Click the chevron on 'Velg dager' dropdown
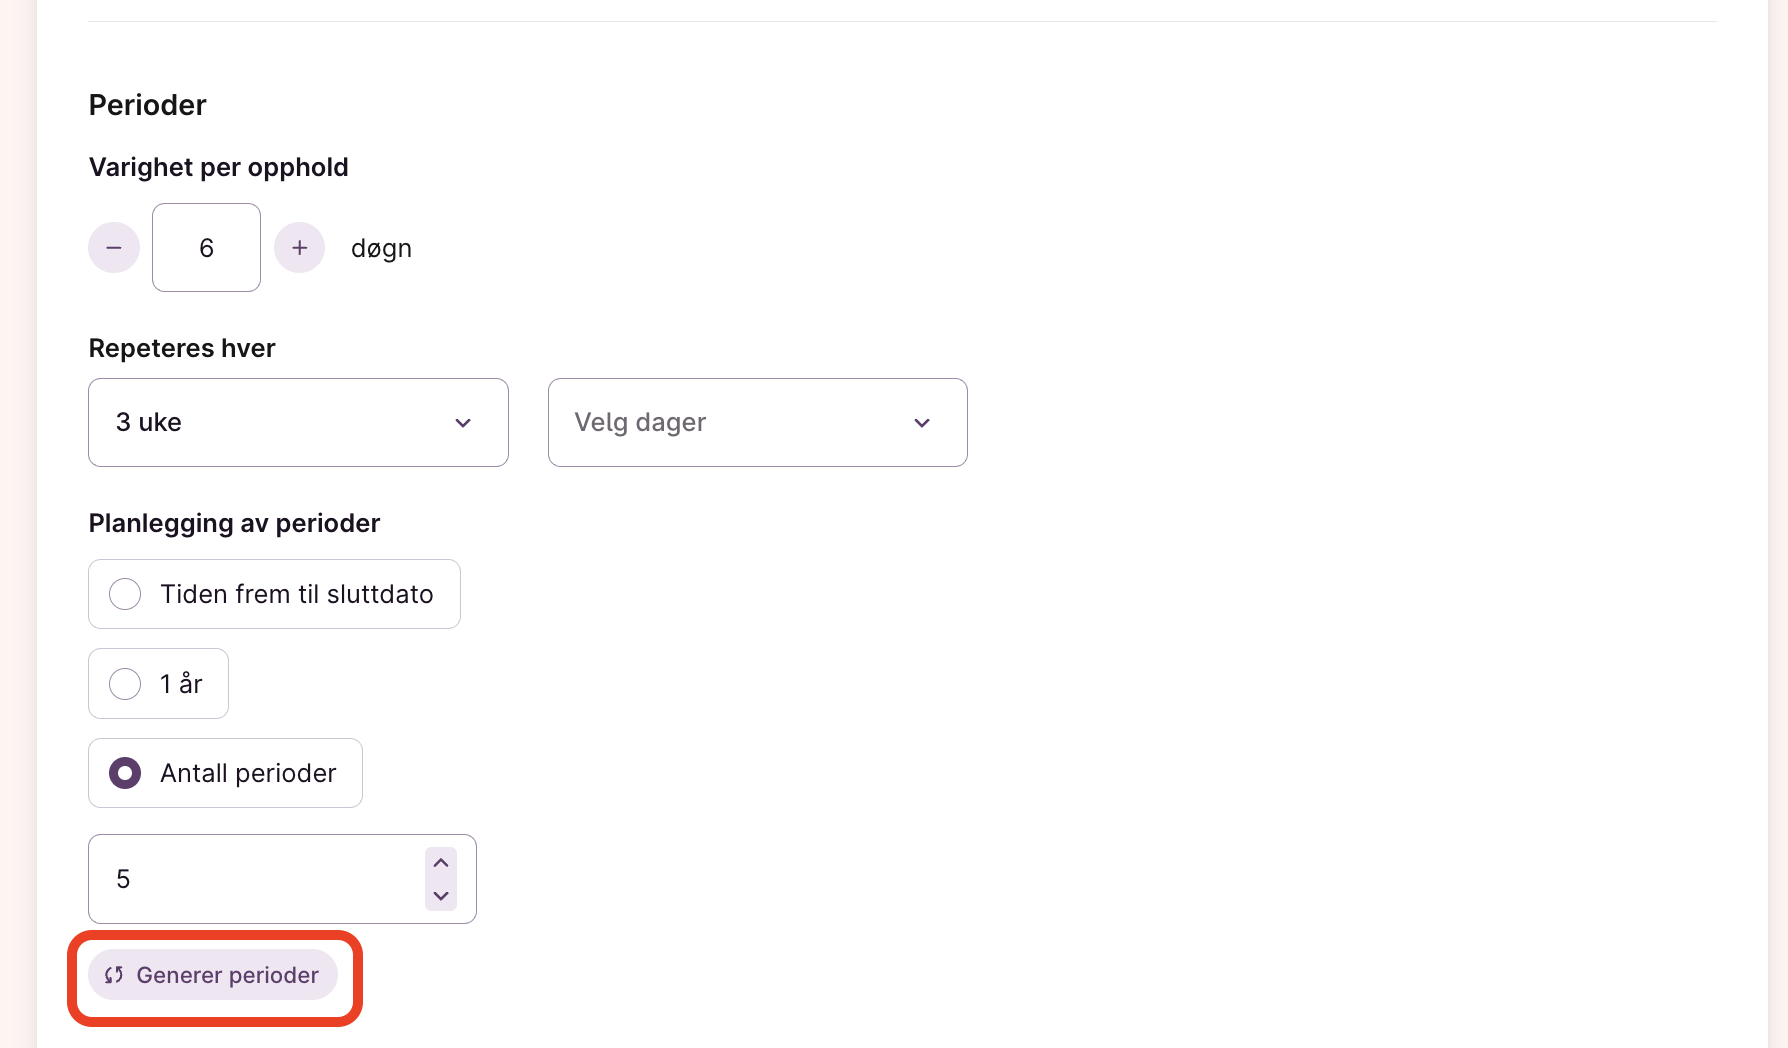Viewport: 1788px width, 1048px height. click(922, 423)
